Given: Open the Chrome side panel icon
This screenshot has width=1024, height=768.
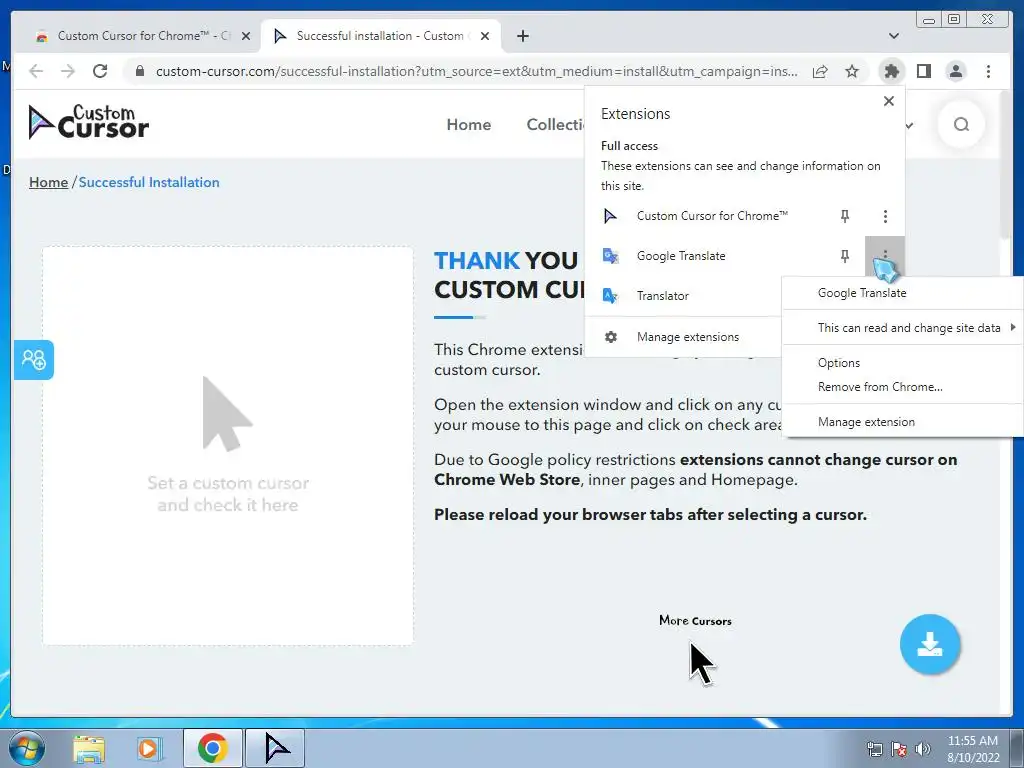Looking at the screenshot, I should pyautogui.click(x=923, y=71).
